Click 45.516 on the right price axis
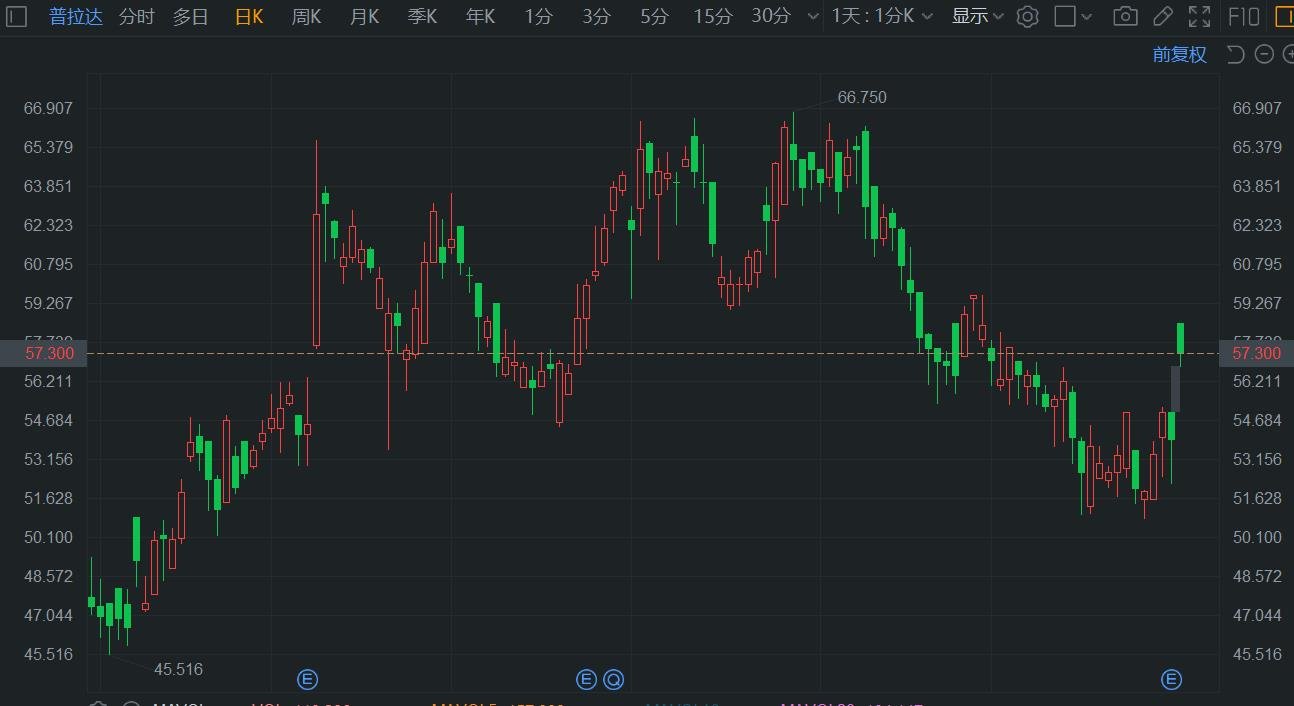Screen dimensions: 1294x706 (x=1257, y=654)
